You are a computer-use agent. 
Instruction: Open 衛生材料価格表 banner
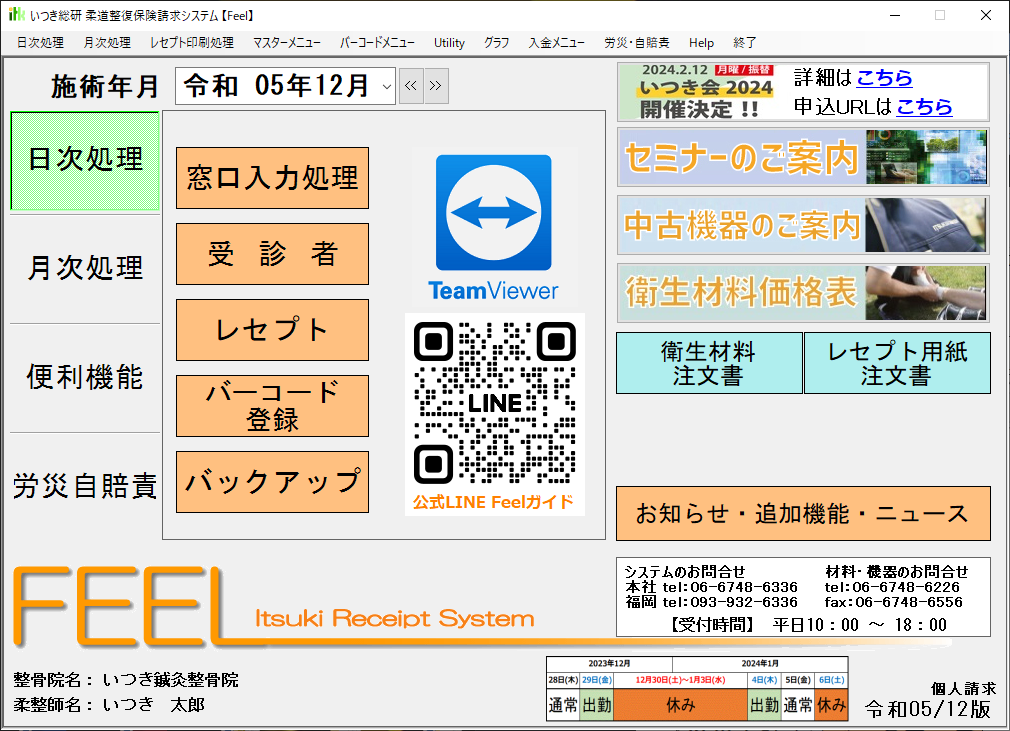point(802,292)
